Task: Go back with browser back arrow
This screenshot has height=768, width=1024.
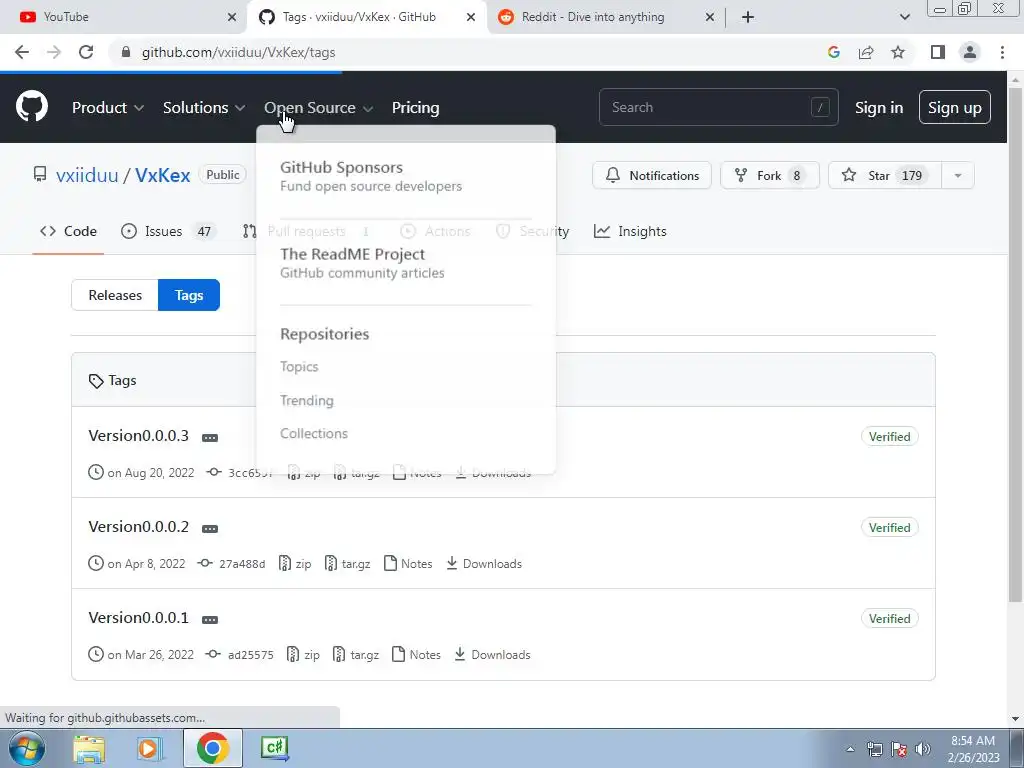Action: (x=22, y=52)
